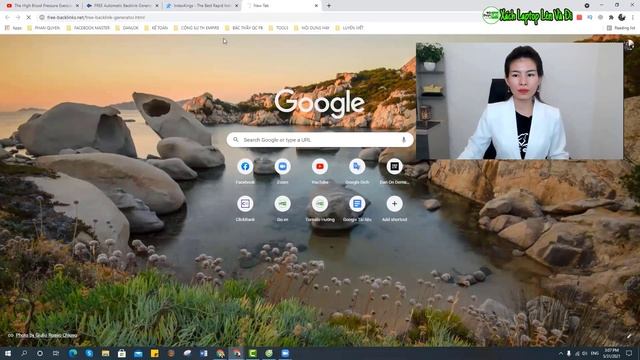Click into the Google search box
Viewport: 640px width, 360px height.
pos(320,140)
